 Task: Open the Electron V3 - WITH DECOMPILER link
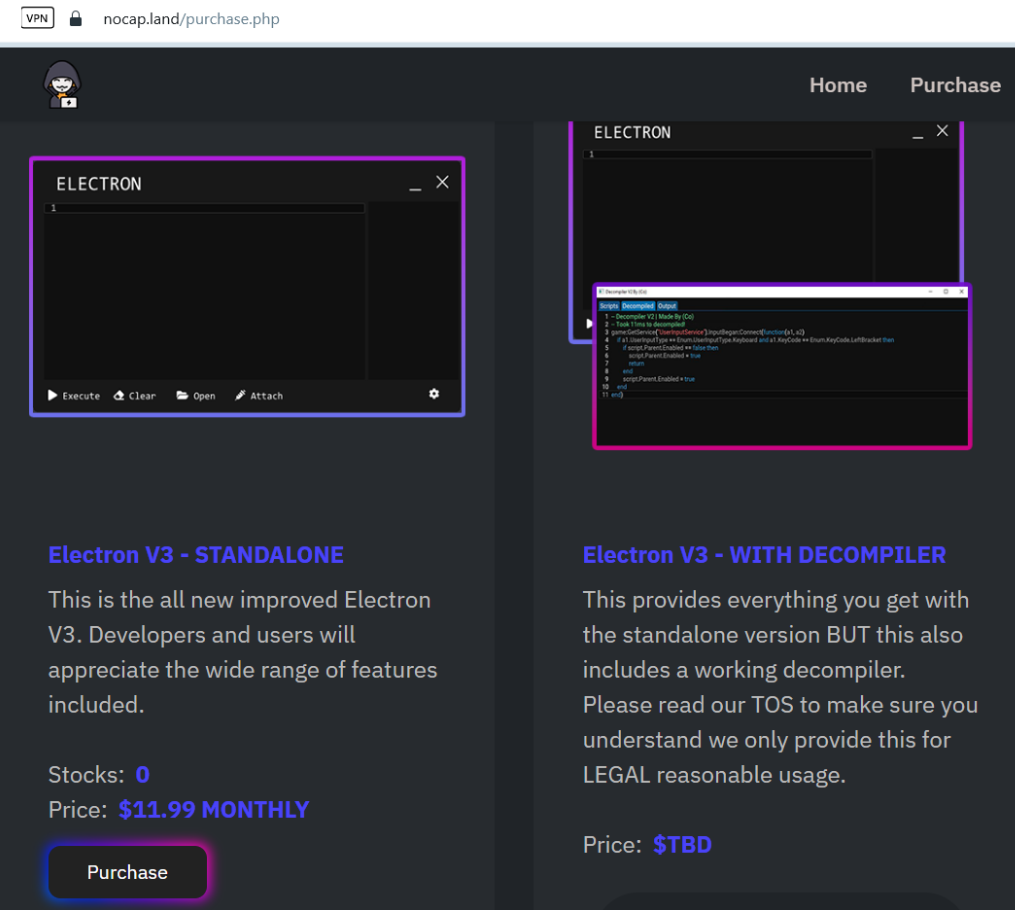[764, 555]
